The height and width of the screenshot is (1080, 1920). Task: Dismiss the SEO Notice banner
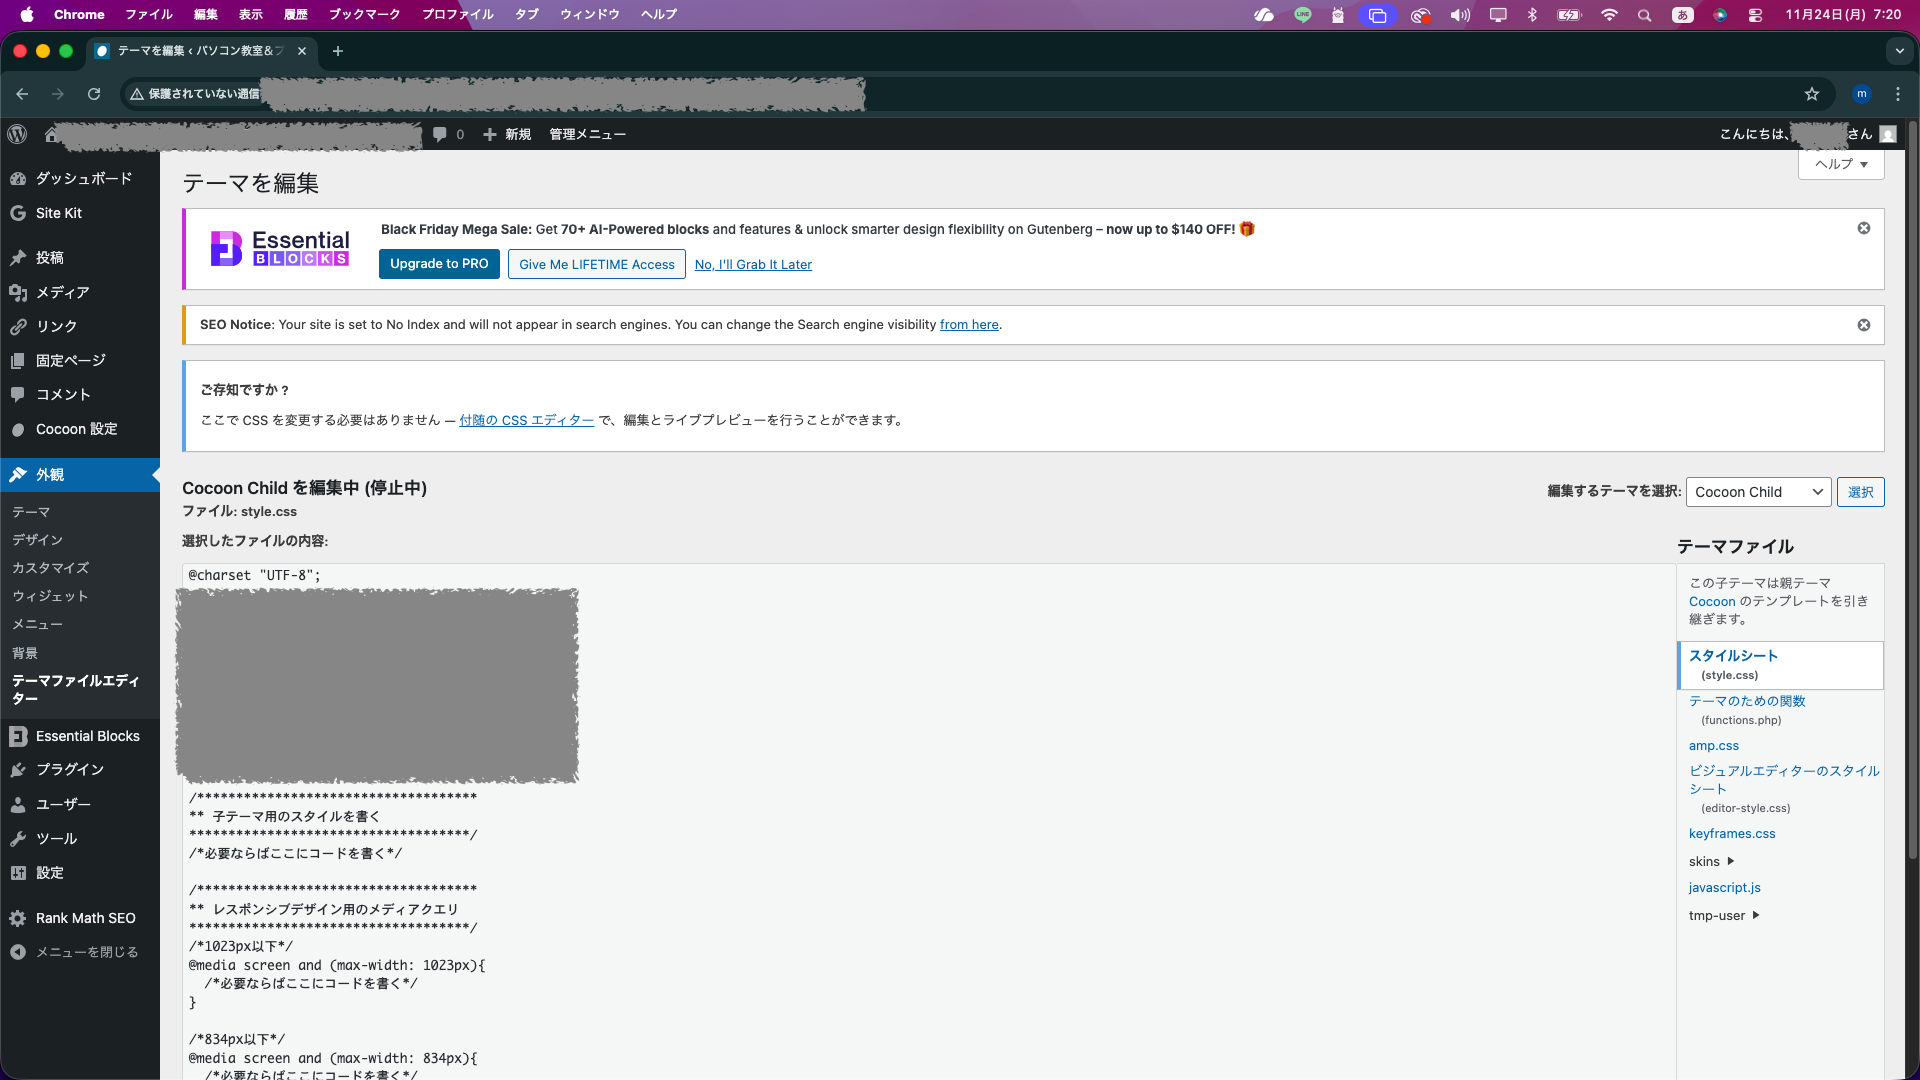(x=1864, y=324)
